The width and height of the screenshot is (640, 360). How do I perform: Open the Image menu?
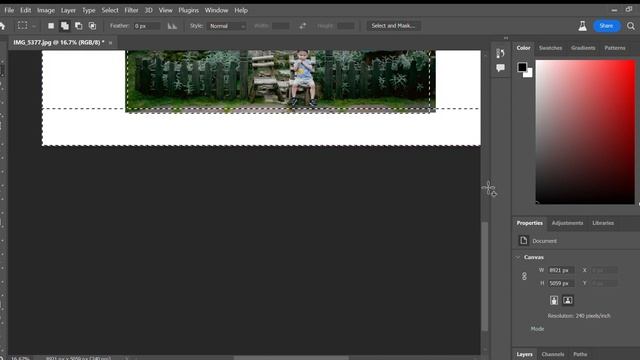[46, 10]
